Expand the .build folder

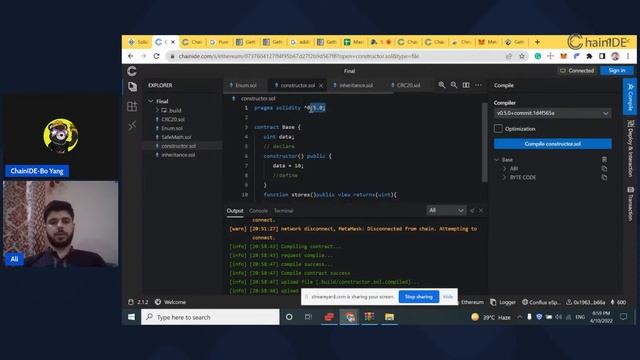point(157,110)
